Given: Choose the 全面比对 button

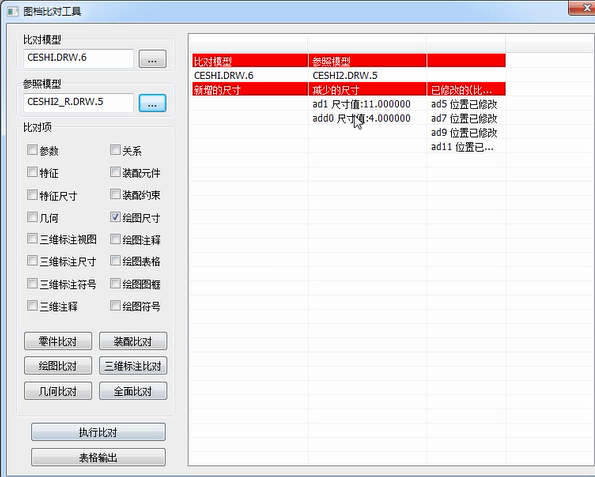Looking at the screenshot, I should (x=133, y=391).
